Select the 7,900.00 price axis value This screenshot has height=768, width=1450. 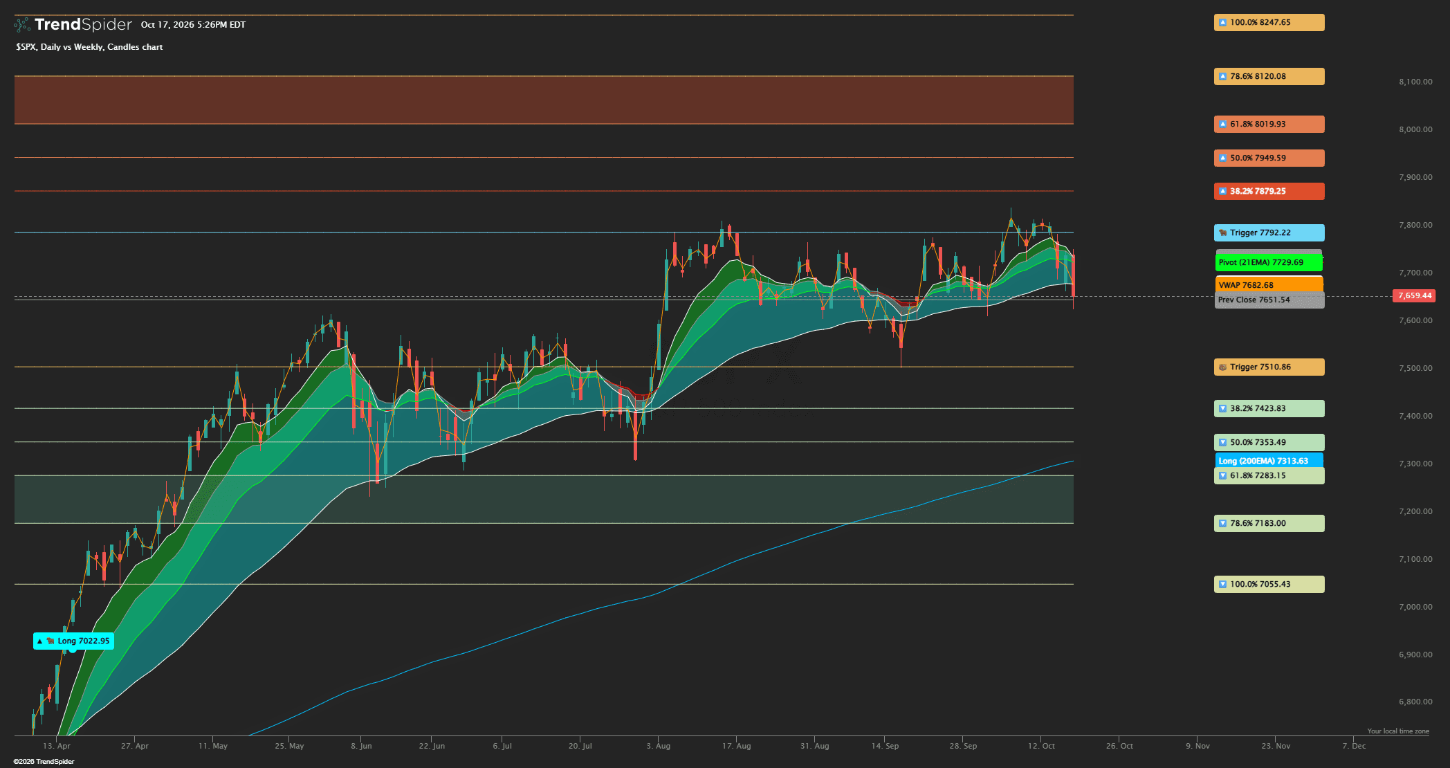[x=1414, y=178]
